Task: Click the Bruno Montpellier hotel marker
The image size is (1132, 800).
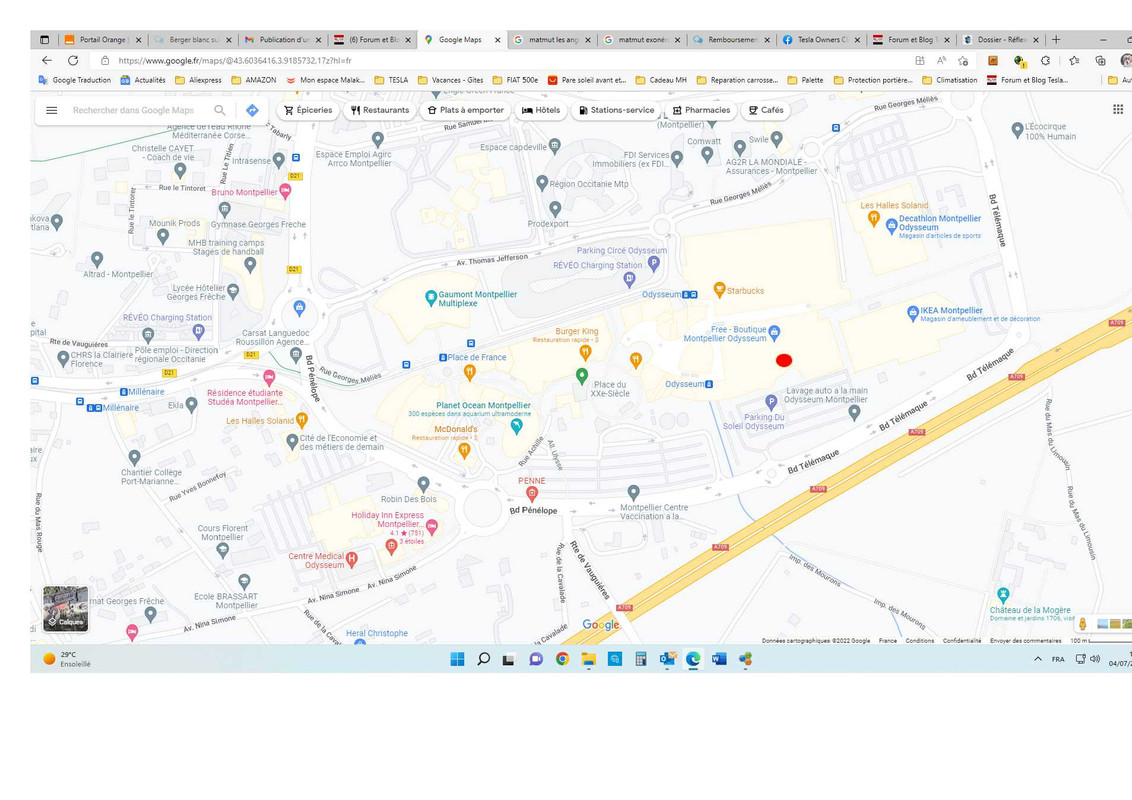Action: (285, 191)
